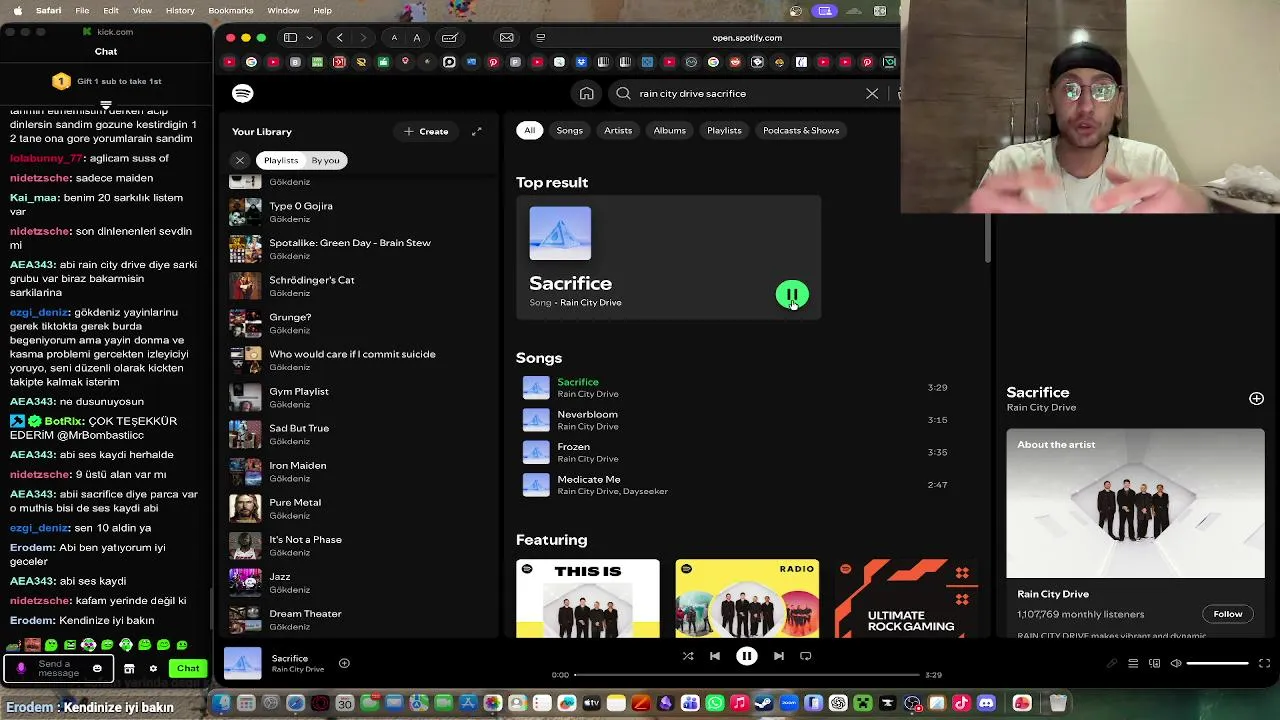This screenshot has height=720, width=1280.
Task: Open Rain City Drive link in top result
Action: point(591,303)
